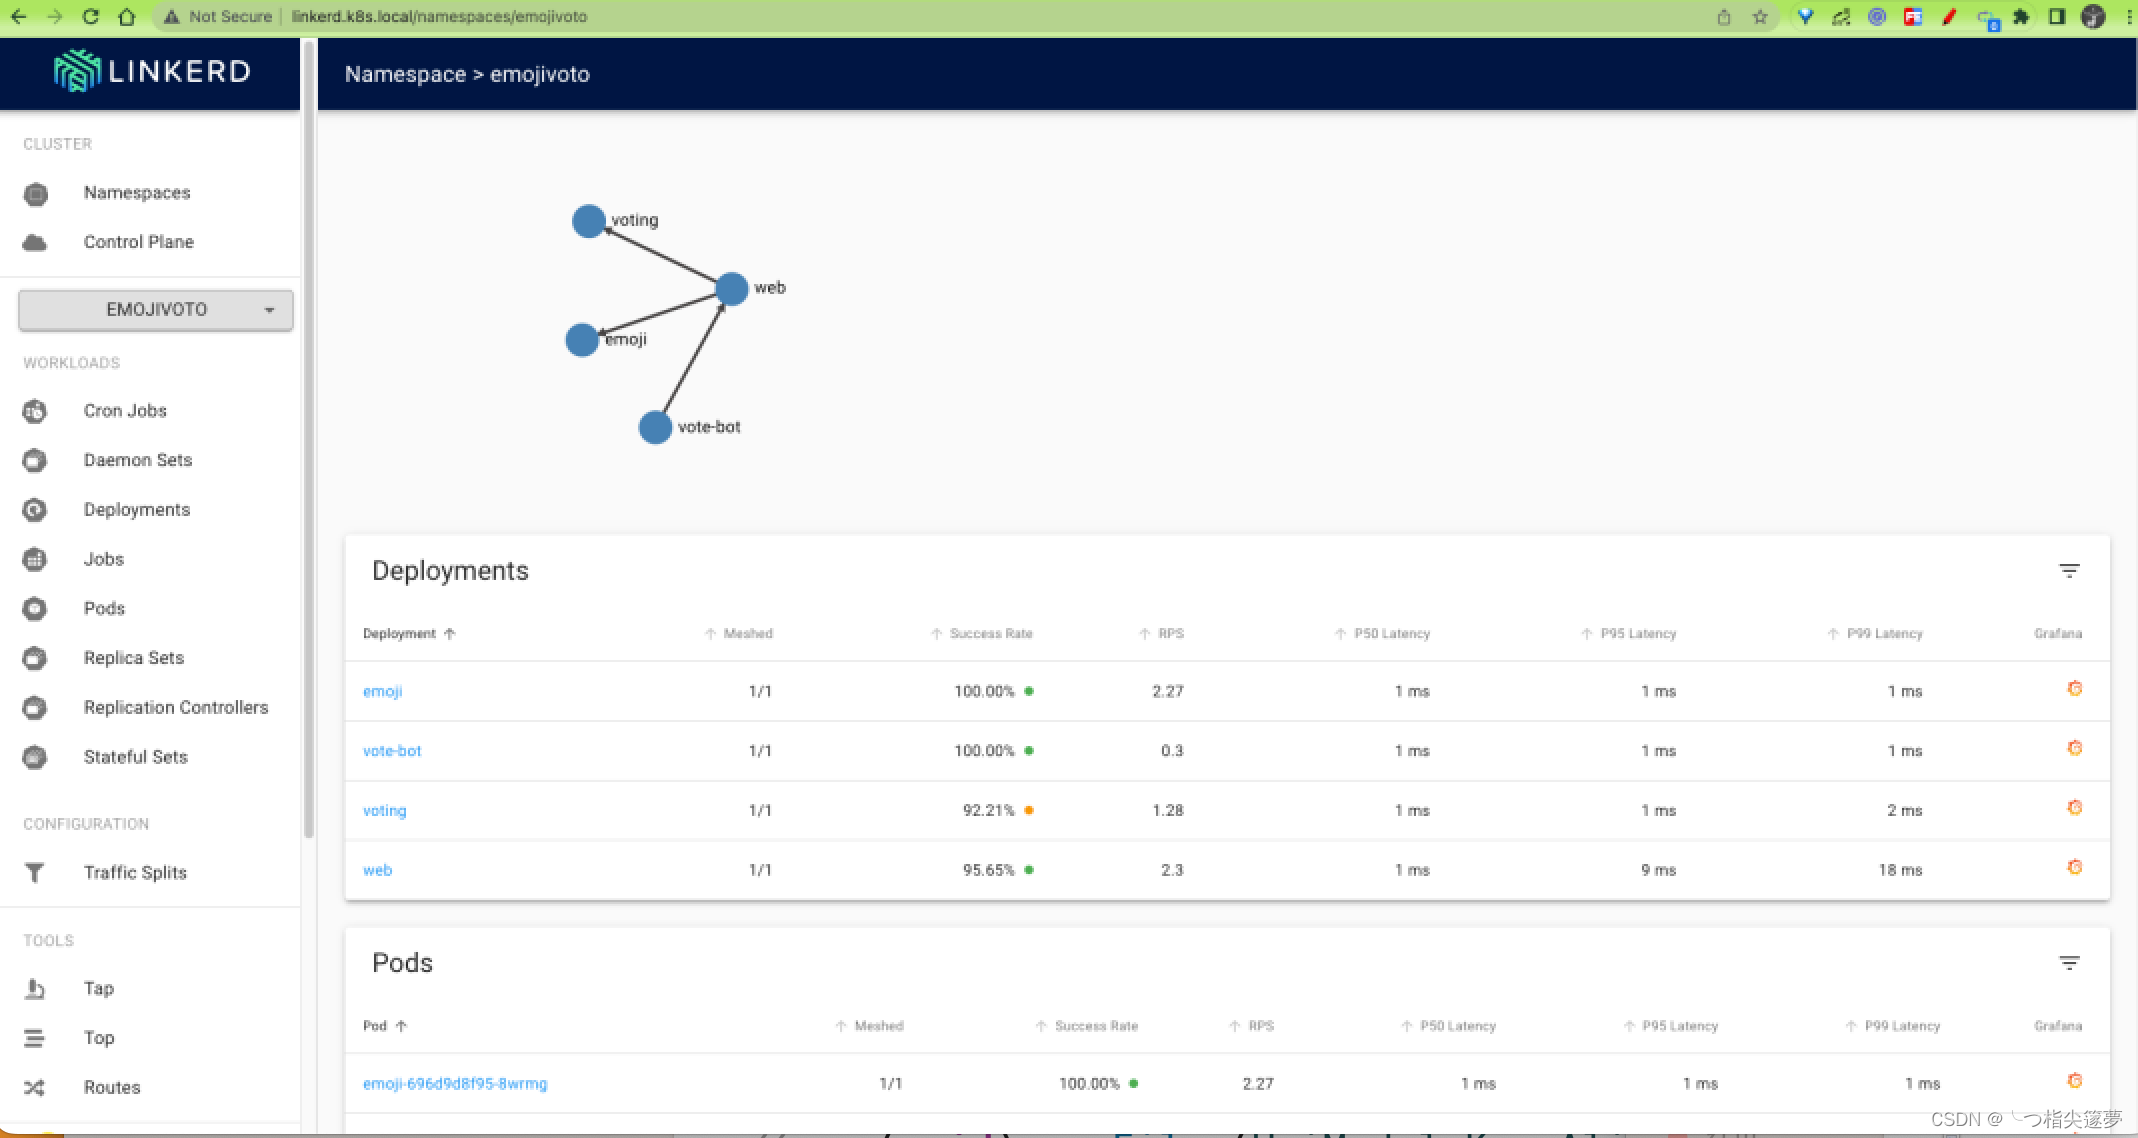Click the Routes shuffle icon
2138x1138 pixels.
click(35, 1088)
